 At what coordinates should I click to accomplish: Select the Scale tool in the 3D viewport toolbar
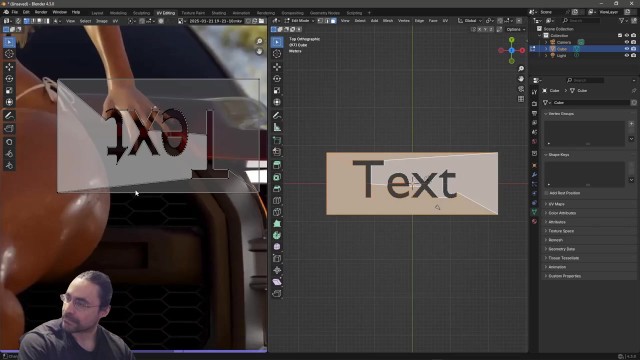pyautogui.click(x=277, y=90)
